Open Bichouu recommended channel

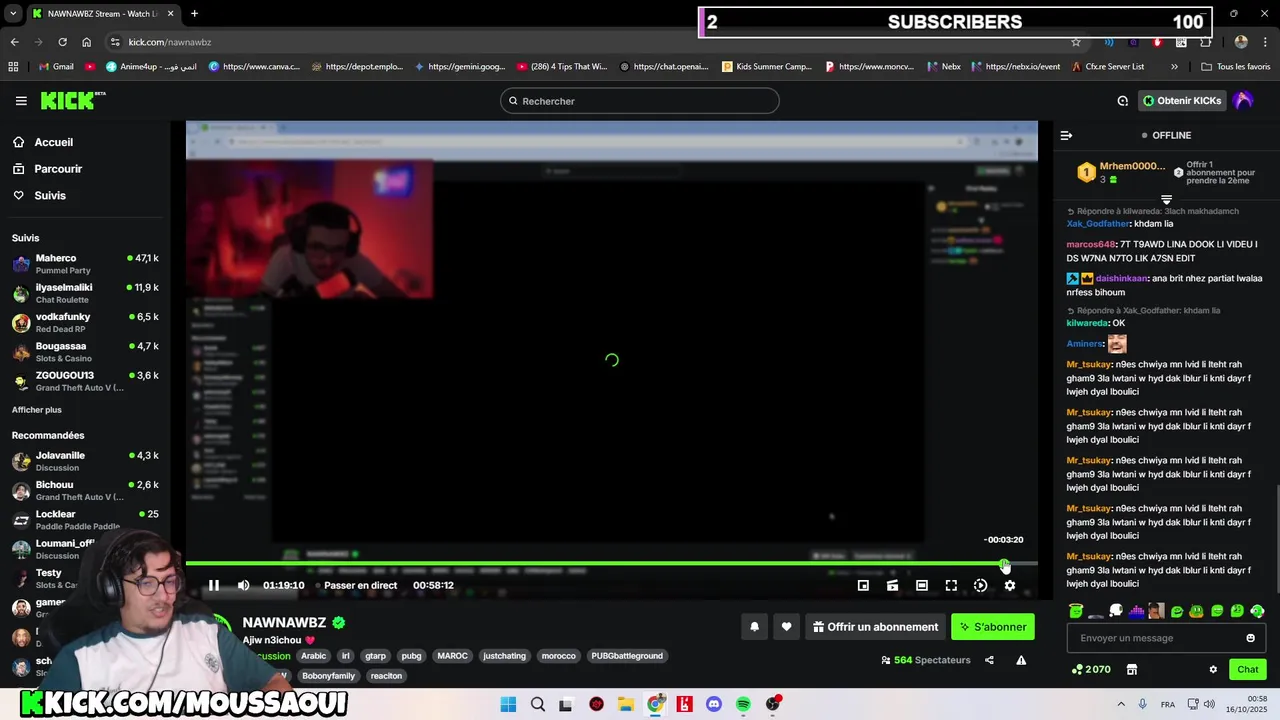pos(85,490)
